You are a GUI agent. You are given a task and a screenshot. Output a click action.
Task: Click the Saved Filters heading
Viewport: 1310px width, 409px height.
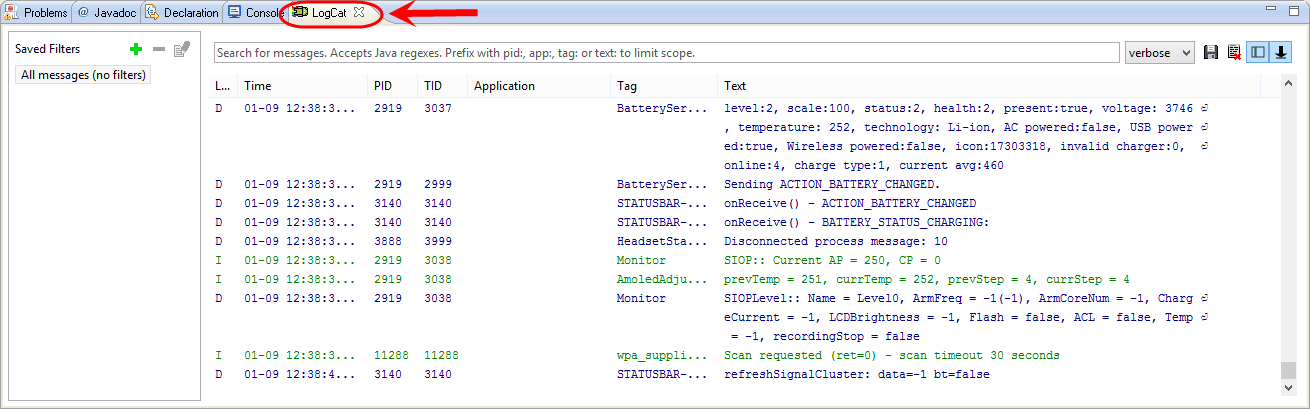click(47, 49)
